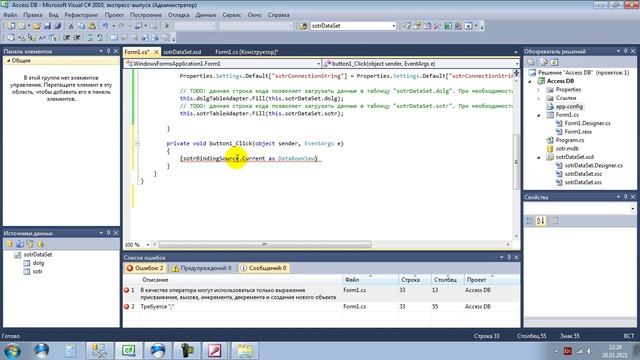Click the Properties icon in Solution Explorer toolbar
The image size is (640, 360).
click(x=531, y=62)
